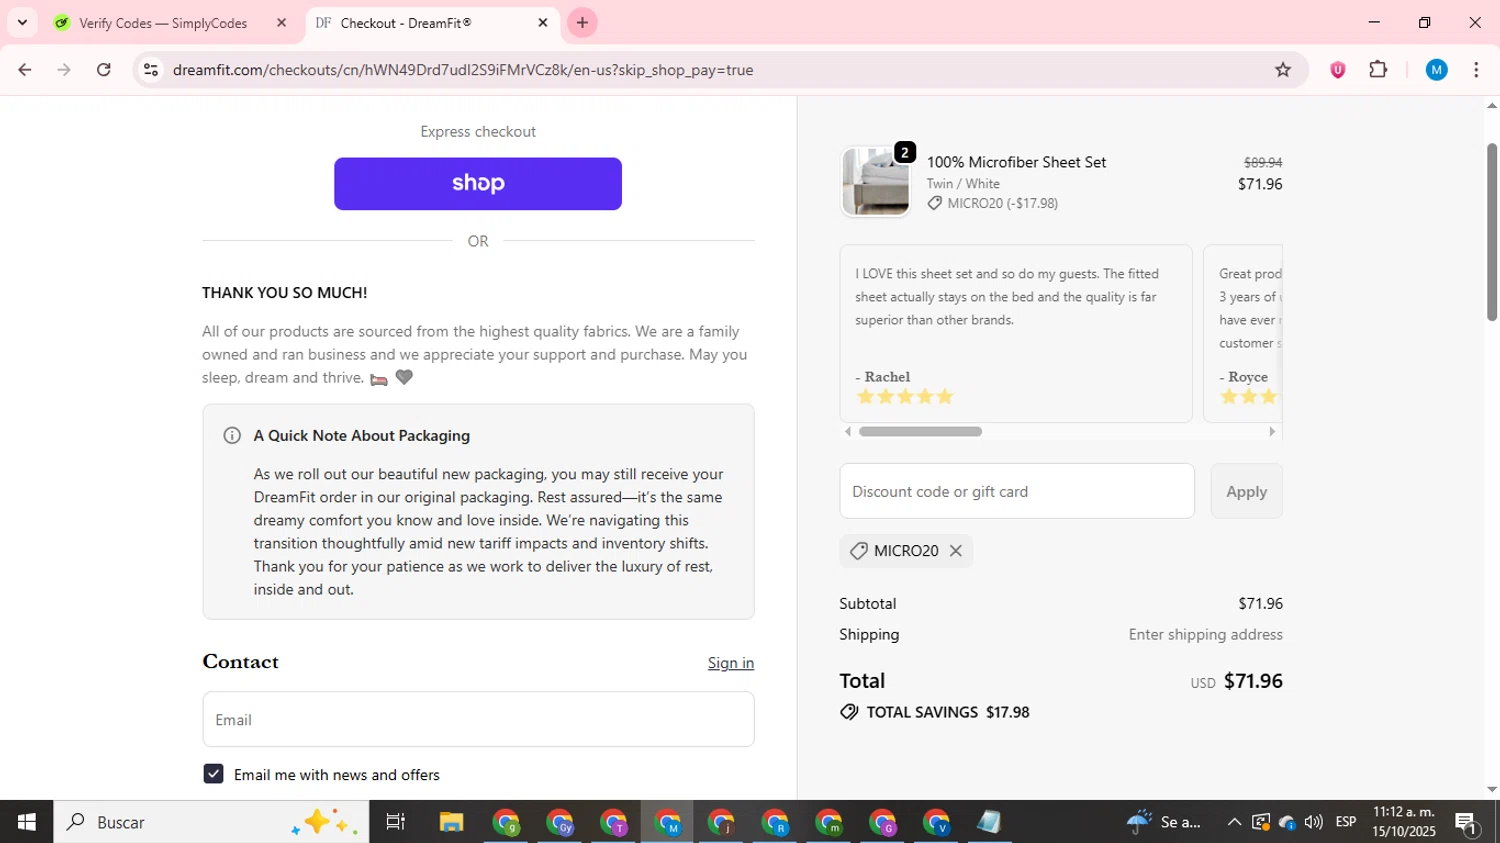Image resolution: width=1500 pixels, height=843 pixels.
Task: Select the Checkout - DreamFit tab
Action: pos(432,23)
